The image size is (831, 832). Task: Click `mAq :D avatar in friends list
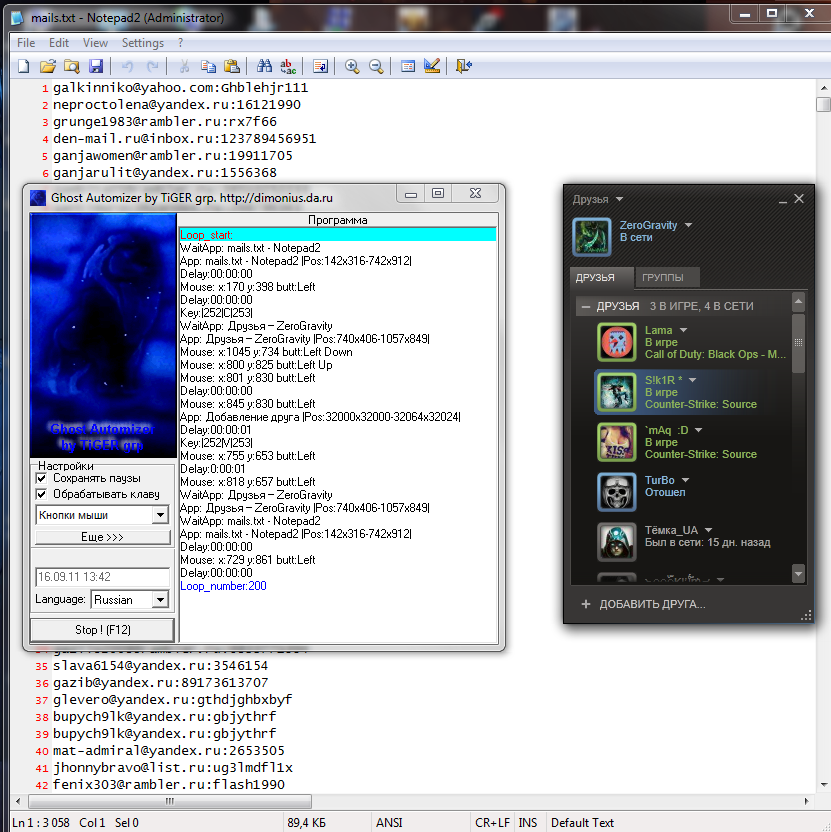(x=617, y=442)
